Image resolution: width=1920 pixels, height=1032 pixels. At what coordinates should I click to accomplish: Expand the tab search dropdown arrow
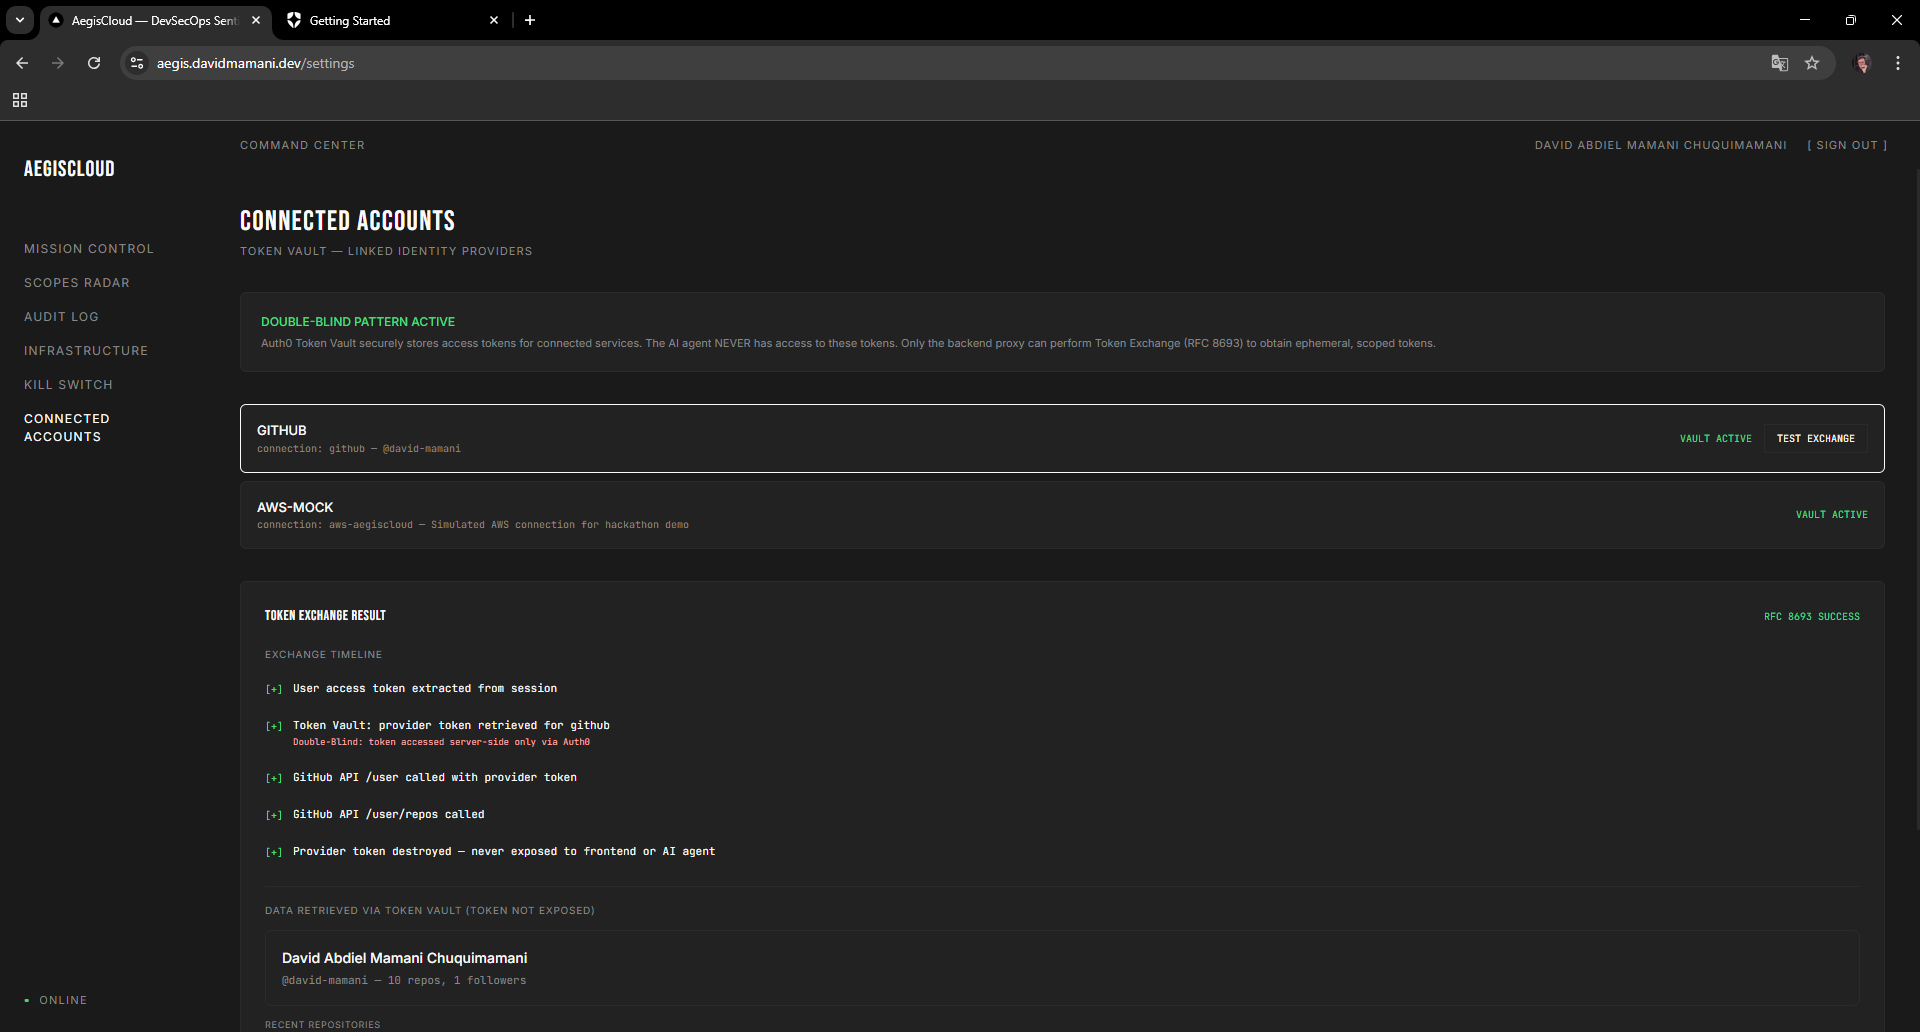click(20, 20)
